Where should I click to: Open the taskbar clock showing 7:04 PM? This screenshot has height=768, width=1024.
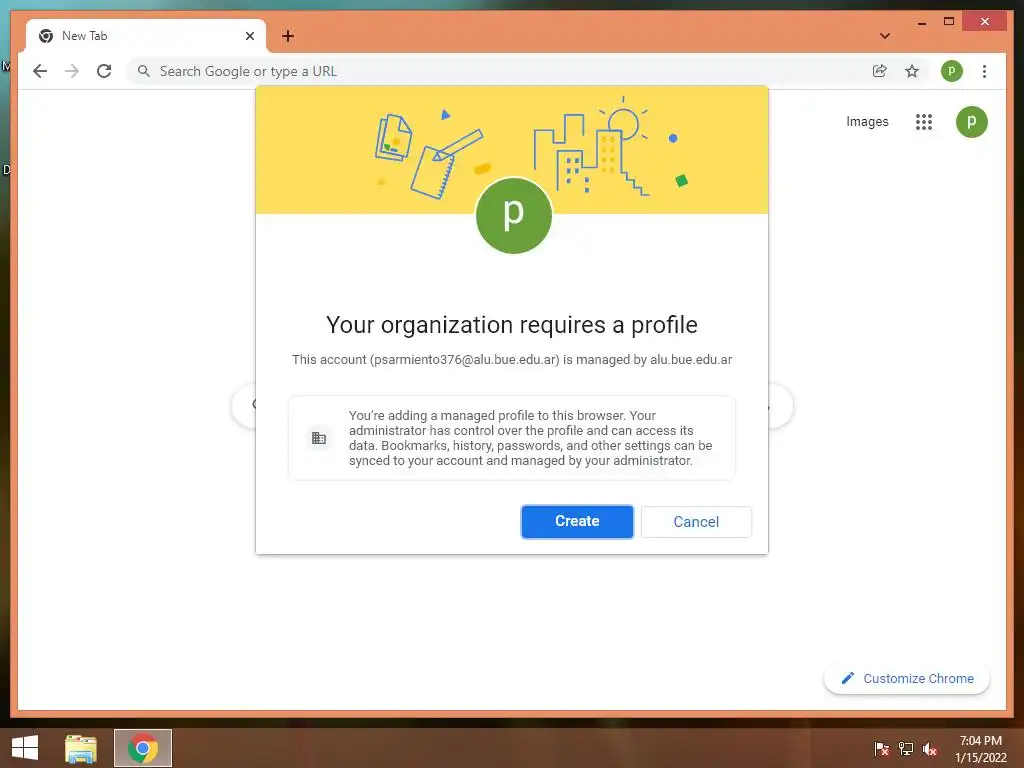point(980,749)
